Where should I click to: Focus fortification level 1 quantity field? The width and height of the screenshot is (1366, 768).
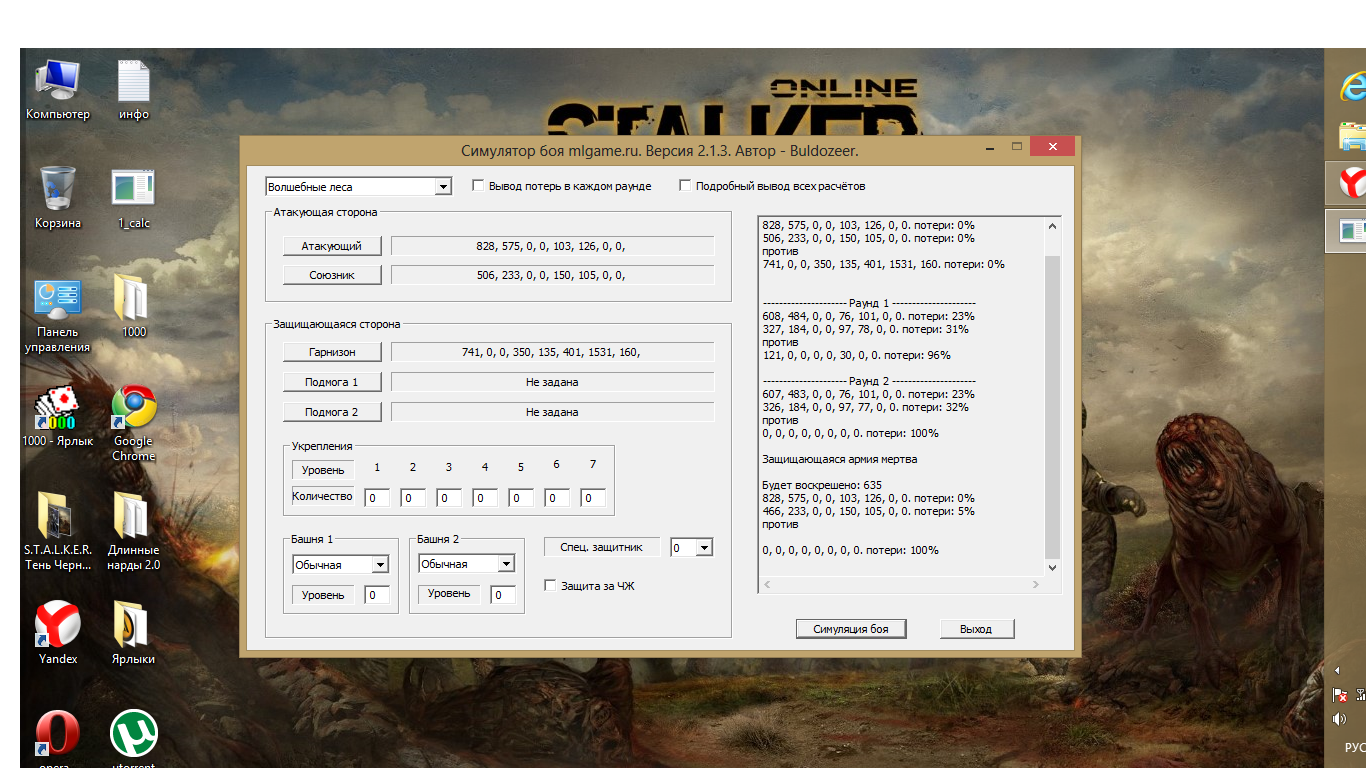(x=377, y=498)
